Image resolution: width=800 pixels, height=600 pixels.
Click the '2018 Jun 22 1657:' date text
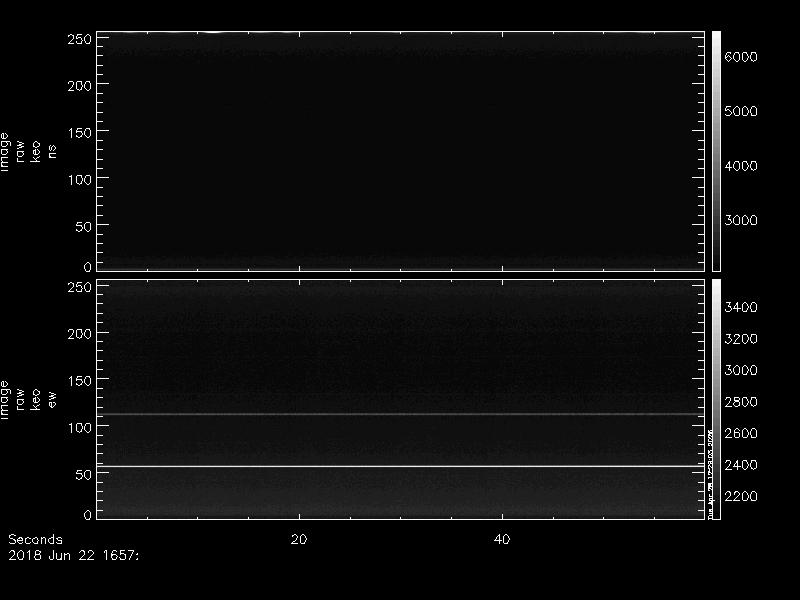pos(73,556)
